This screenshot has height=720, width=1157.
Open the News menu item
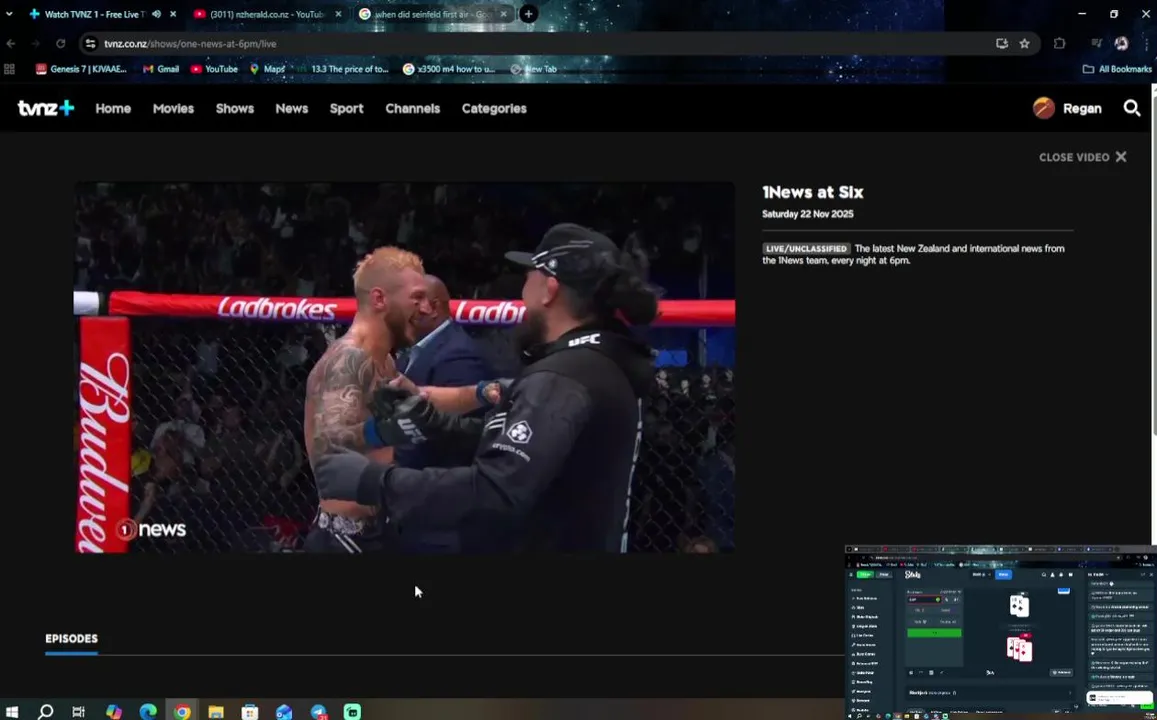point(291,108)
